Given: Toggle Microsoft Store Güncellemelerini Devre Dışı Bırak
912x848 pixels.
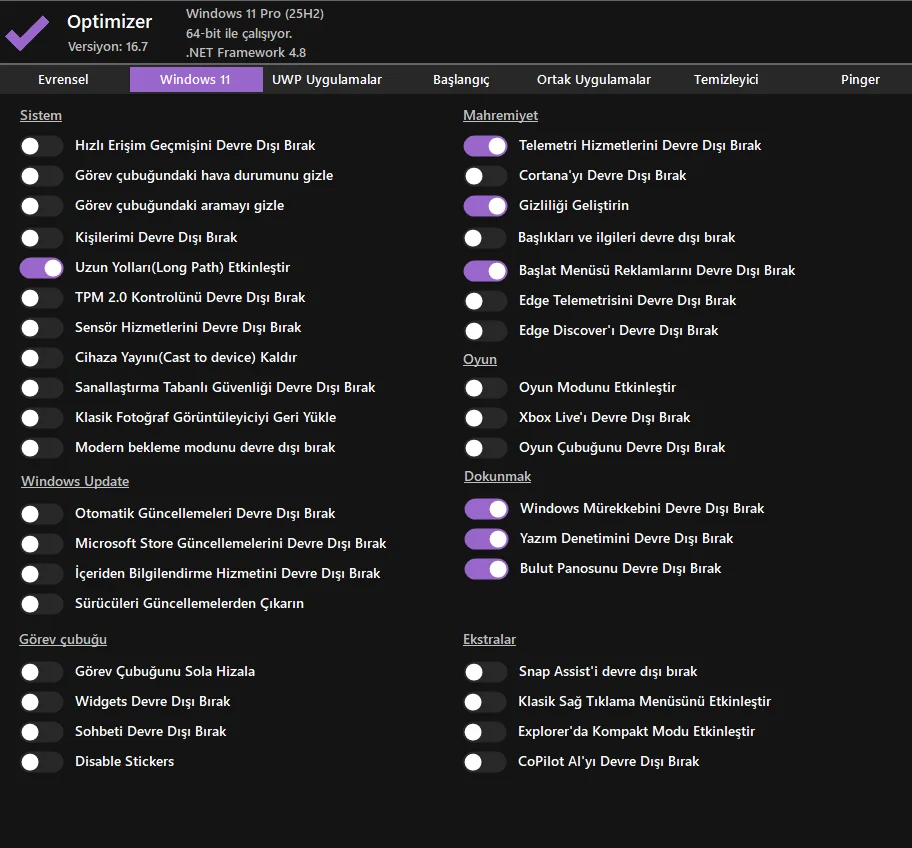Looking at the screenshot, I should click(41, 544).
